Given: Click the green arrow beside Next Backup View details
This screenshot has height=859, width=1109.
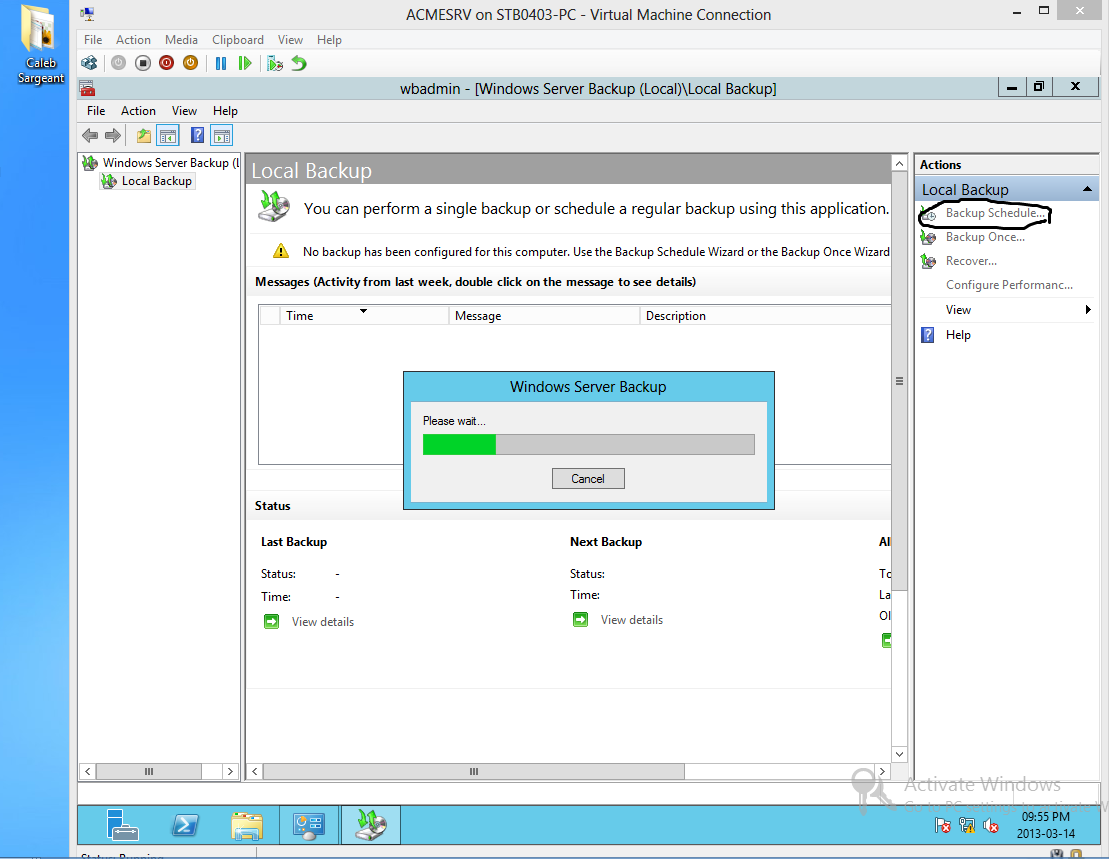Looking at the screenshot, I should (x=580, y=619).
